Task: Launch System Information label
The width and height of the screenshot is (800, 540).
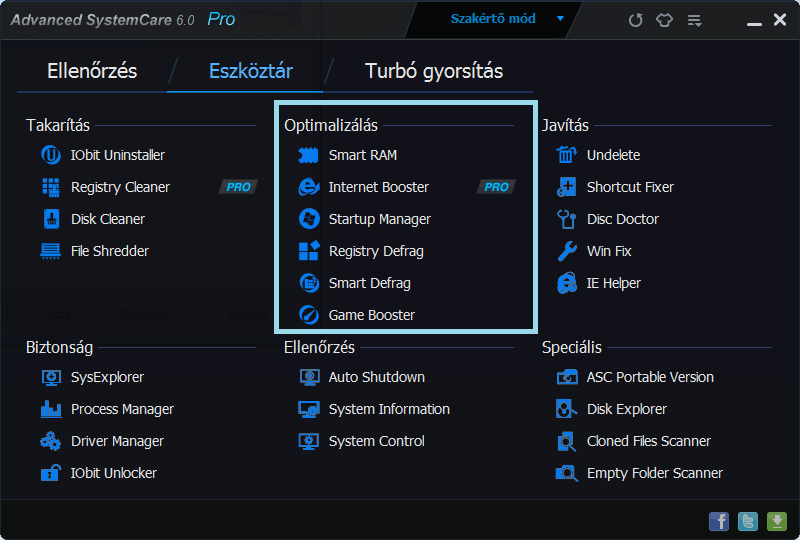Action: click(389, 409)
